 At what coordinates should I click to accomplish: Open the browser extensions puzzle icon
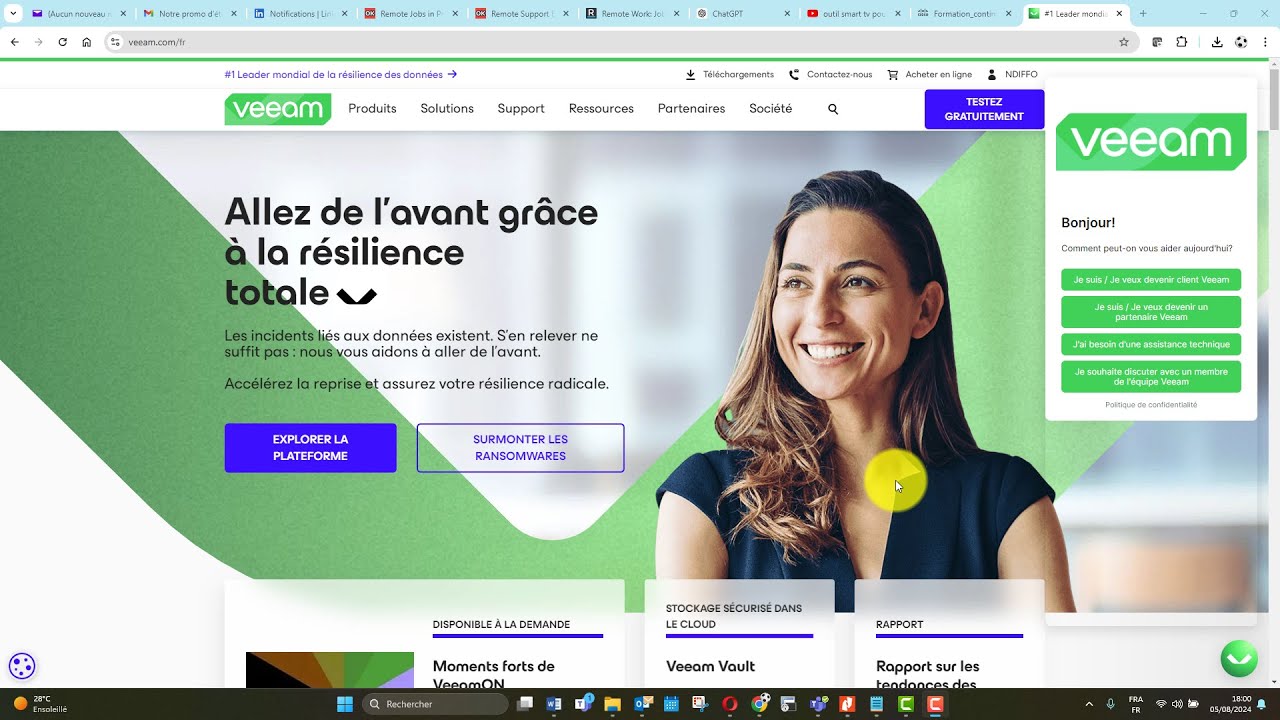point(1182,42)
